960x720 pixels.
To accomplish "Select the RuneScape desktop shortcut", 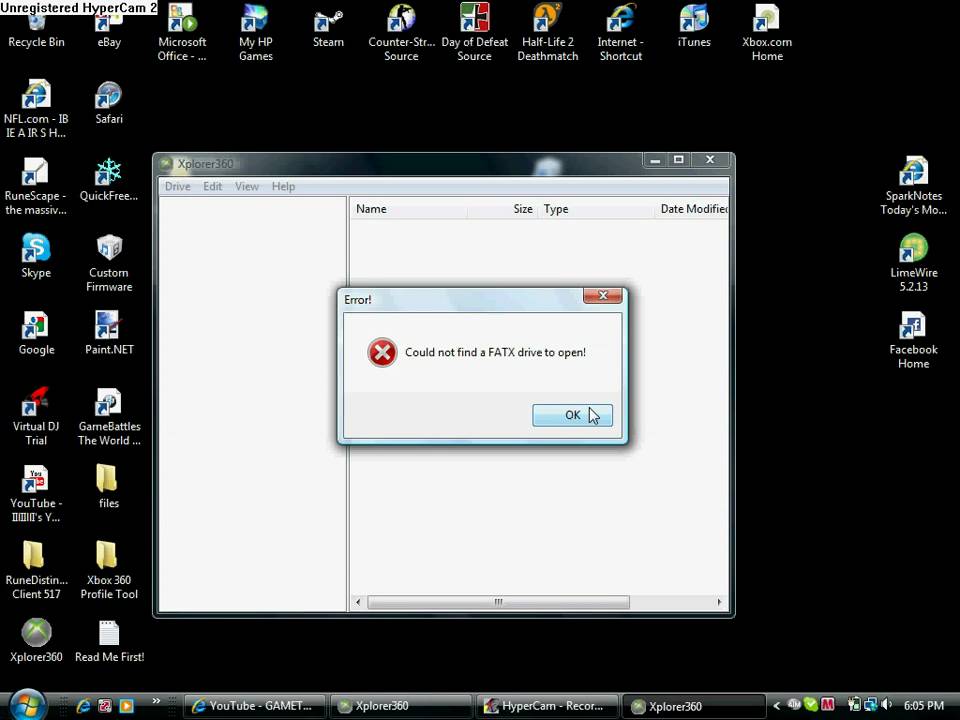I will pyautogui.click(x=36, y=186).
